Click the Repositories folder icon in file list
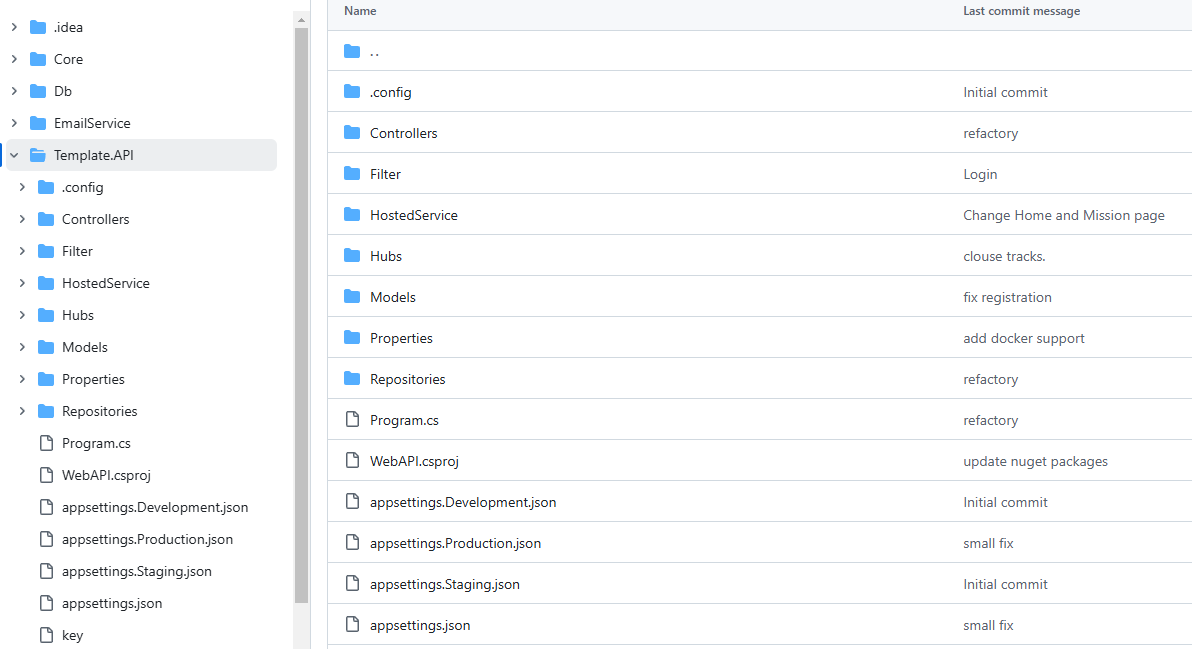This screenshot has width=1192, height=649. pyautogui.click(x=352, y=379)
